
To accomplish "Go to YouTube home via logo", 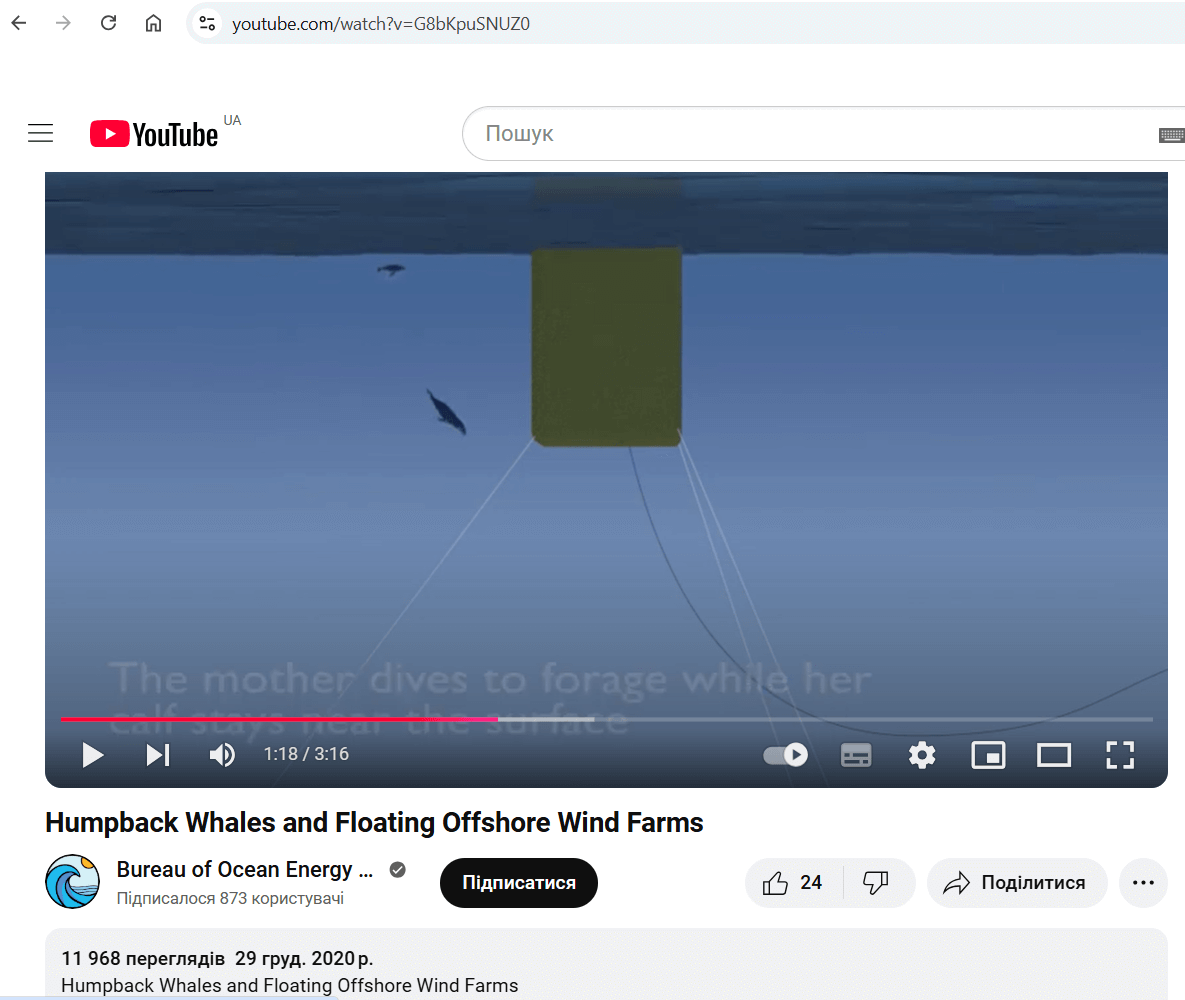I will [155, 134].
